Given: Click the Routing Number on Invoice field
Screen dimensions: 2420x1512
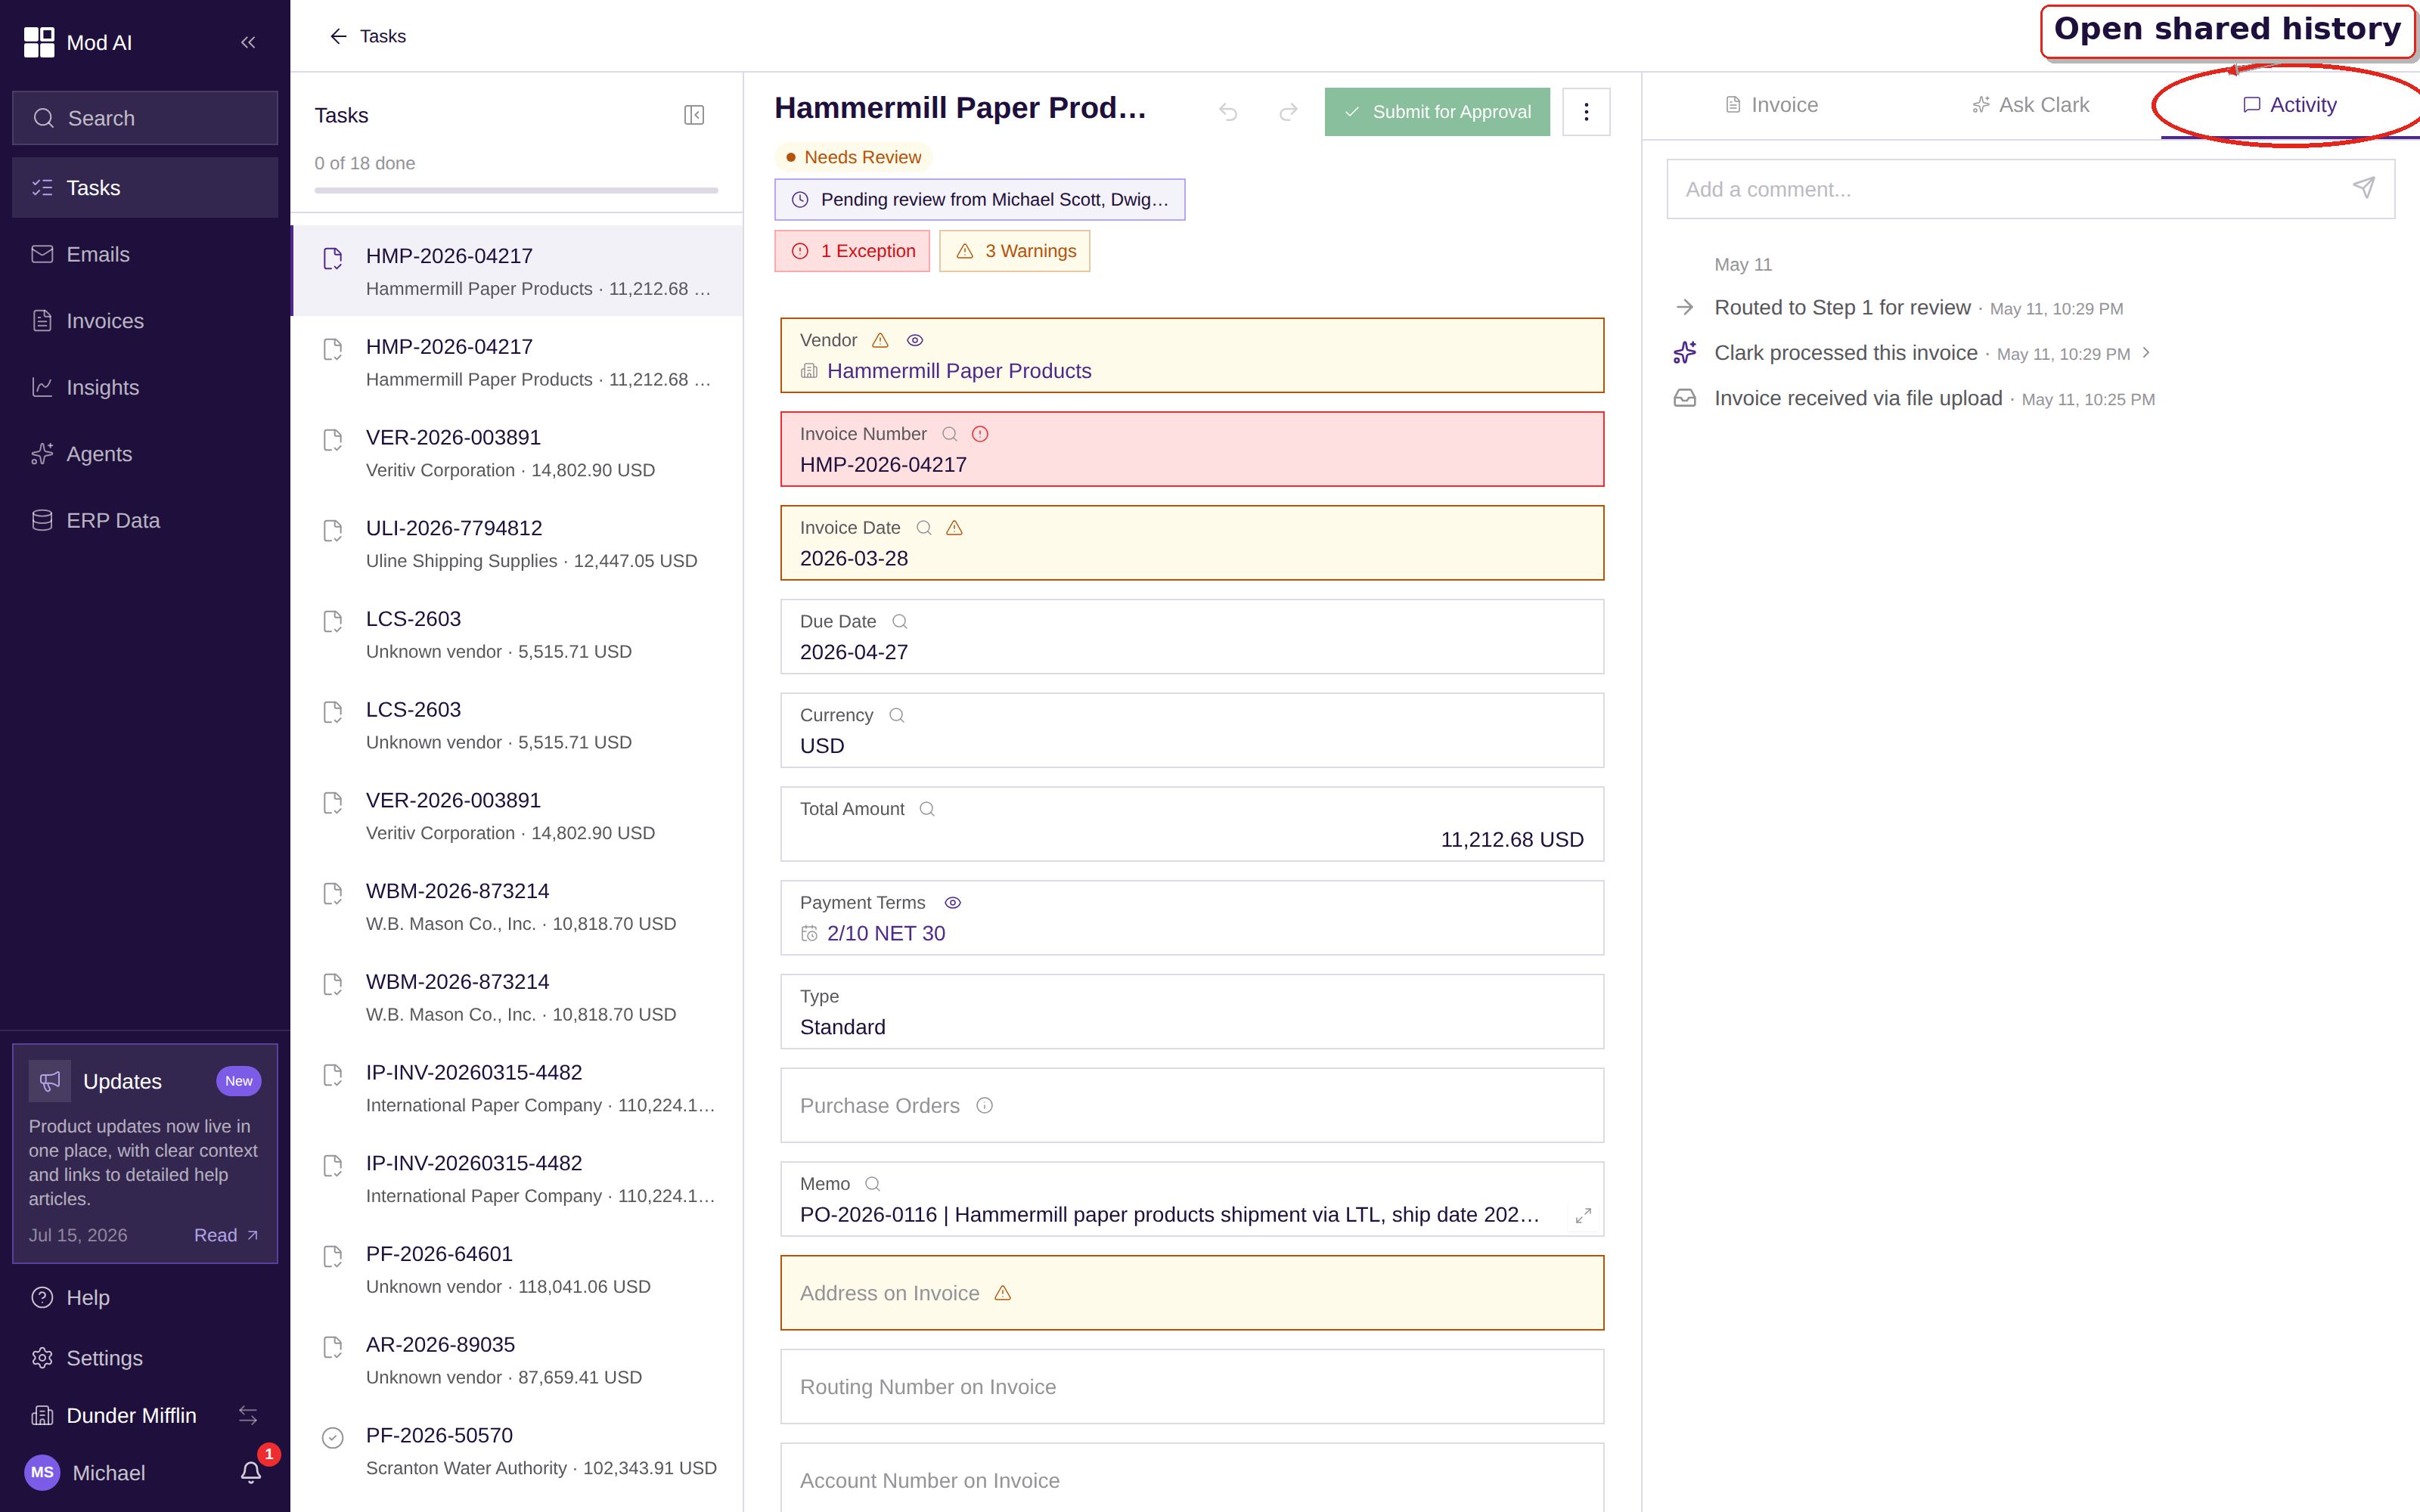Looking at the screenshot, I should (1192, 1387).
